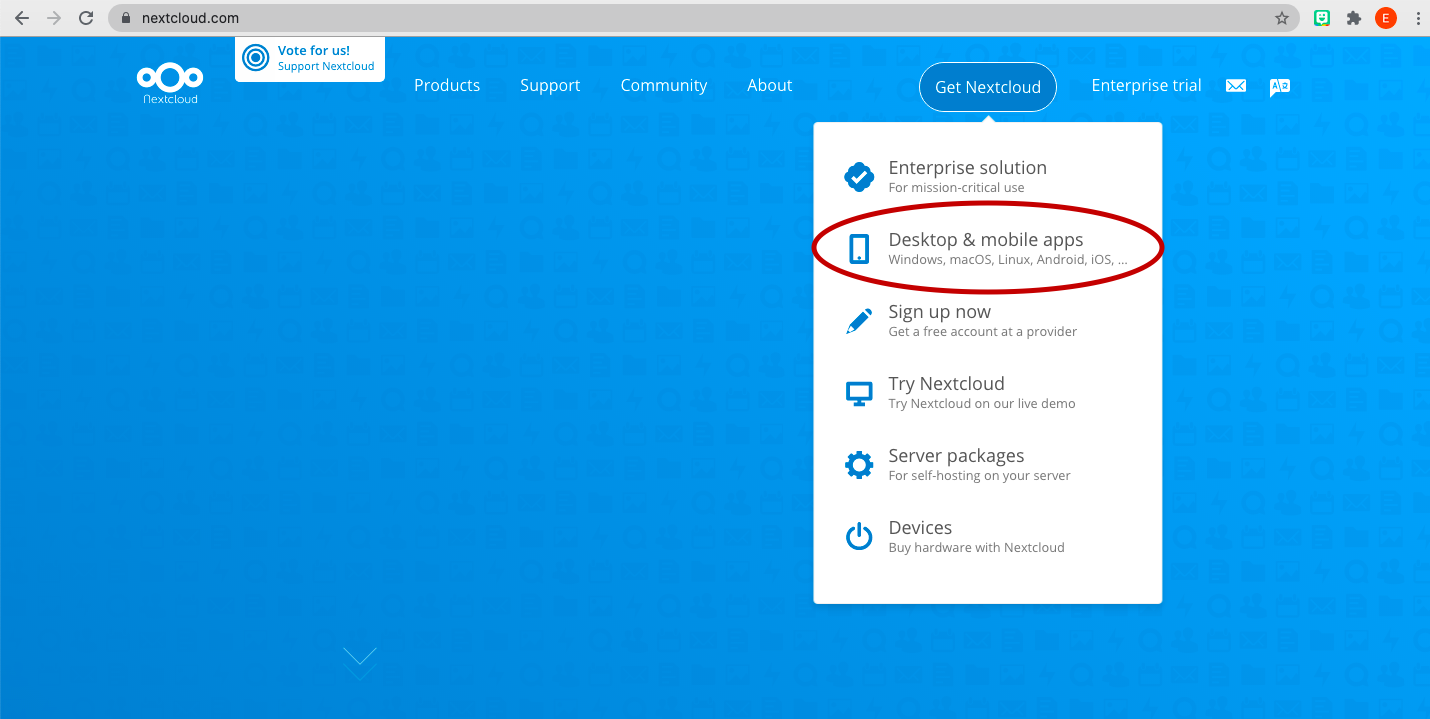Open the Products menu
1430x719 pixels.
pyautogui.click(x=447, y=86)
